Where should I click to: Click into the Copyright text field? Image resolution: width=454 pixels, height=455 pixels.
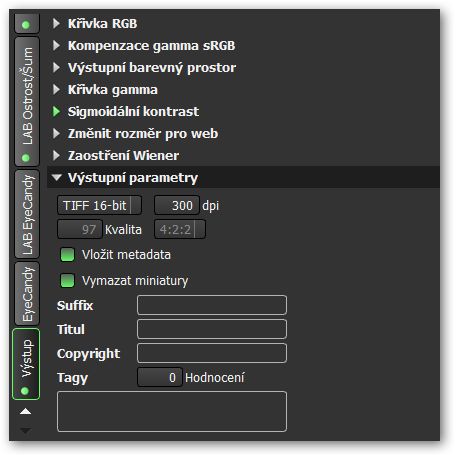(212, 353)
